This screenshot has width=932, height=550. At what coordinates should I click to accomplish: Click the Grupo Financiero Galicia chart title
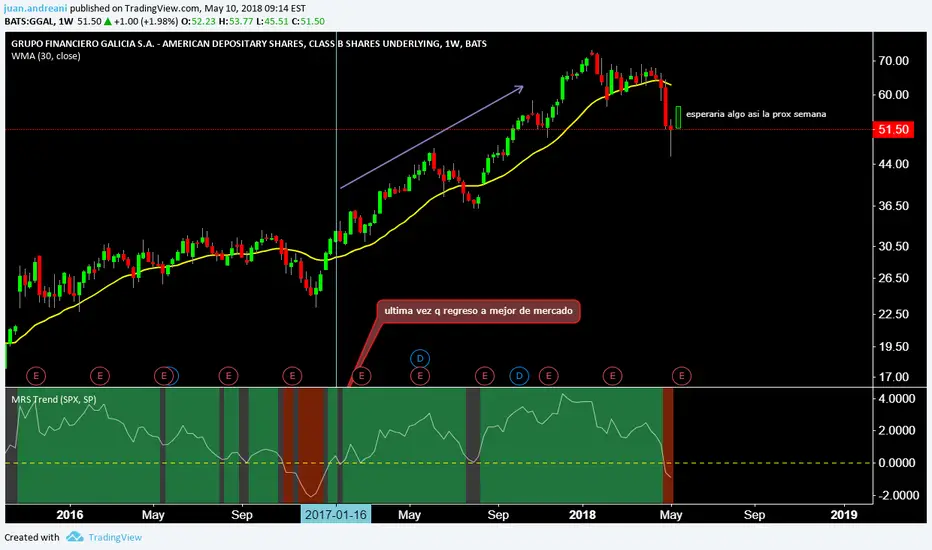248,43
